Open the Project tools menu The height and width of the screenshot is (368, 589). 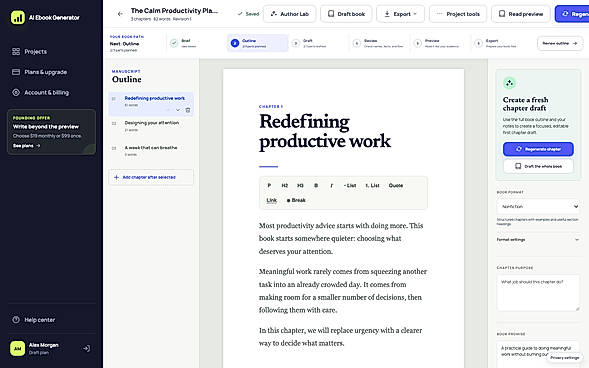(458, 14)
